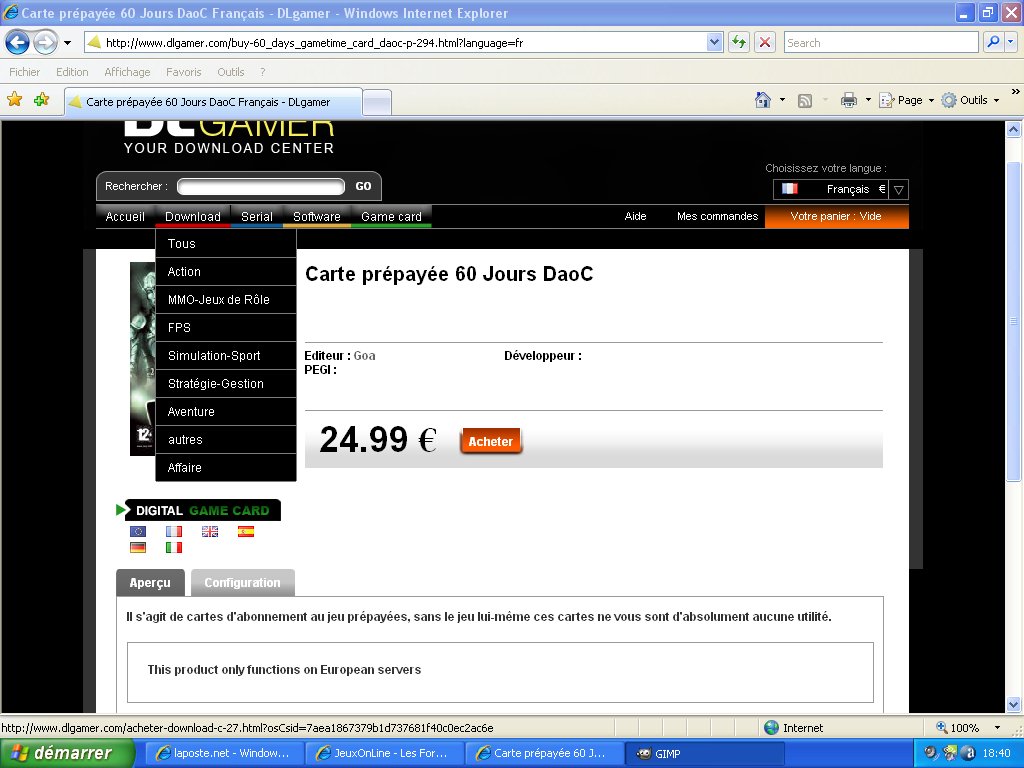Image resolution: width=1024 pixels, height=768 pixels.
Task: Select MMO-Jeux de Rôle category
Action: (226, 300)
